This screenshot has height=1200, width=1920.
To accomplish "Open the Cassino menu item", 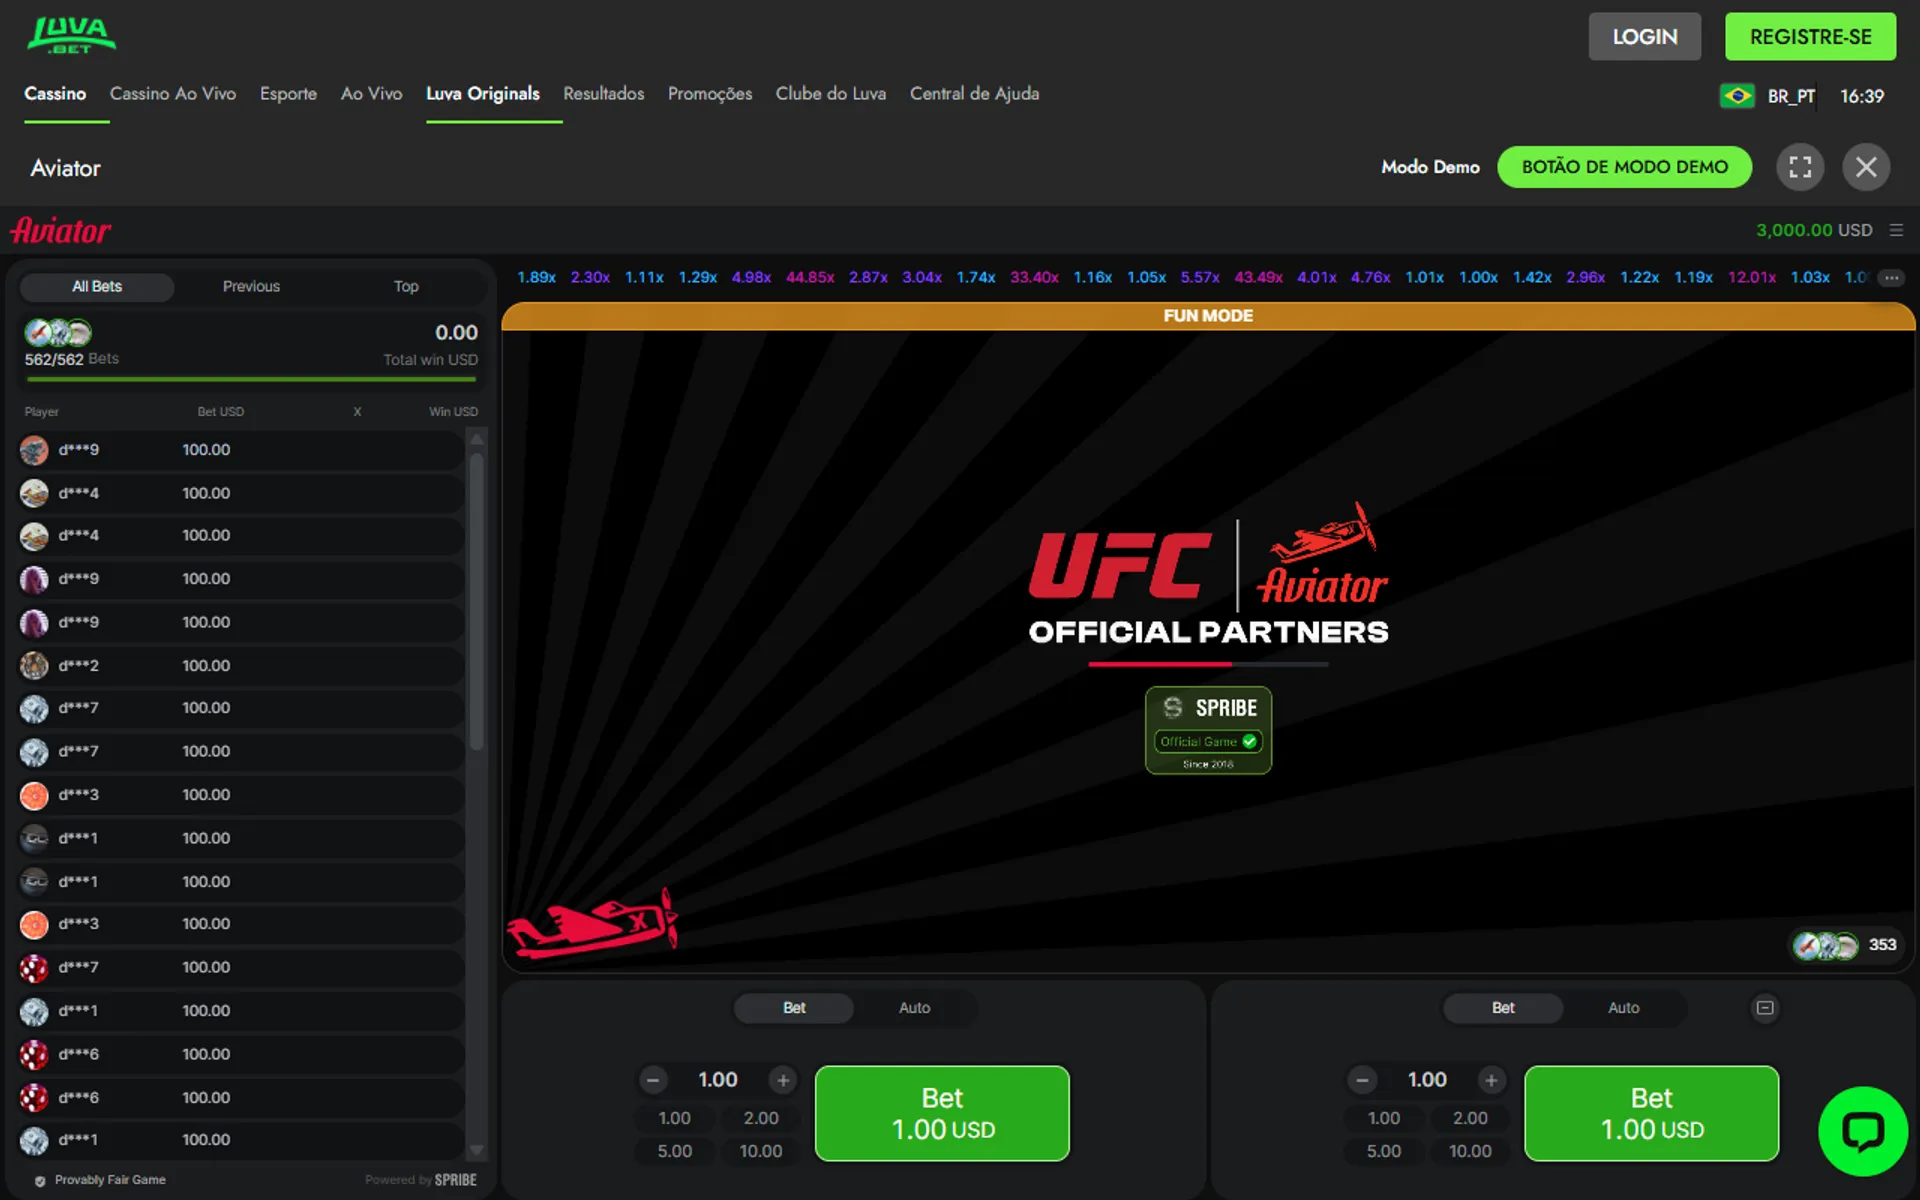I will 55,93.
